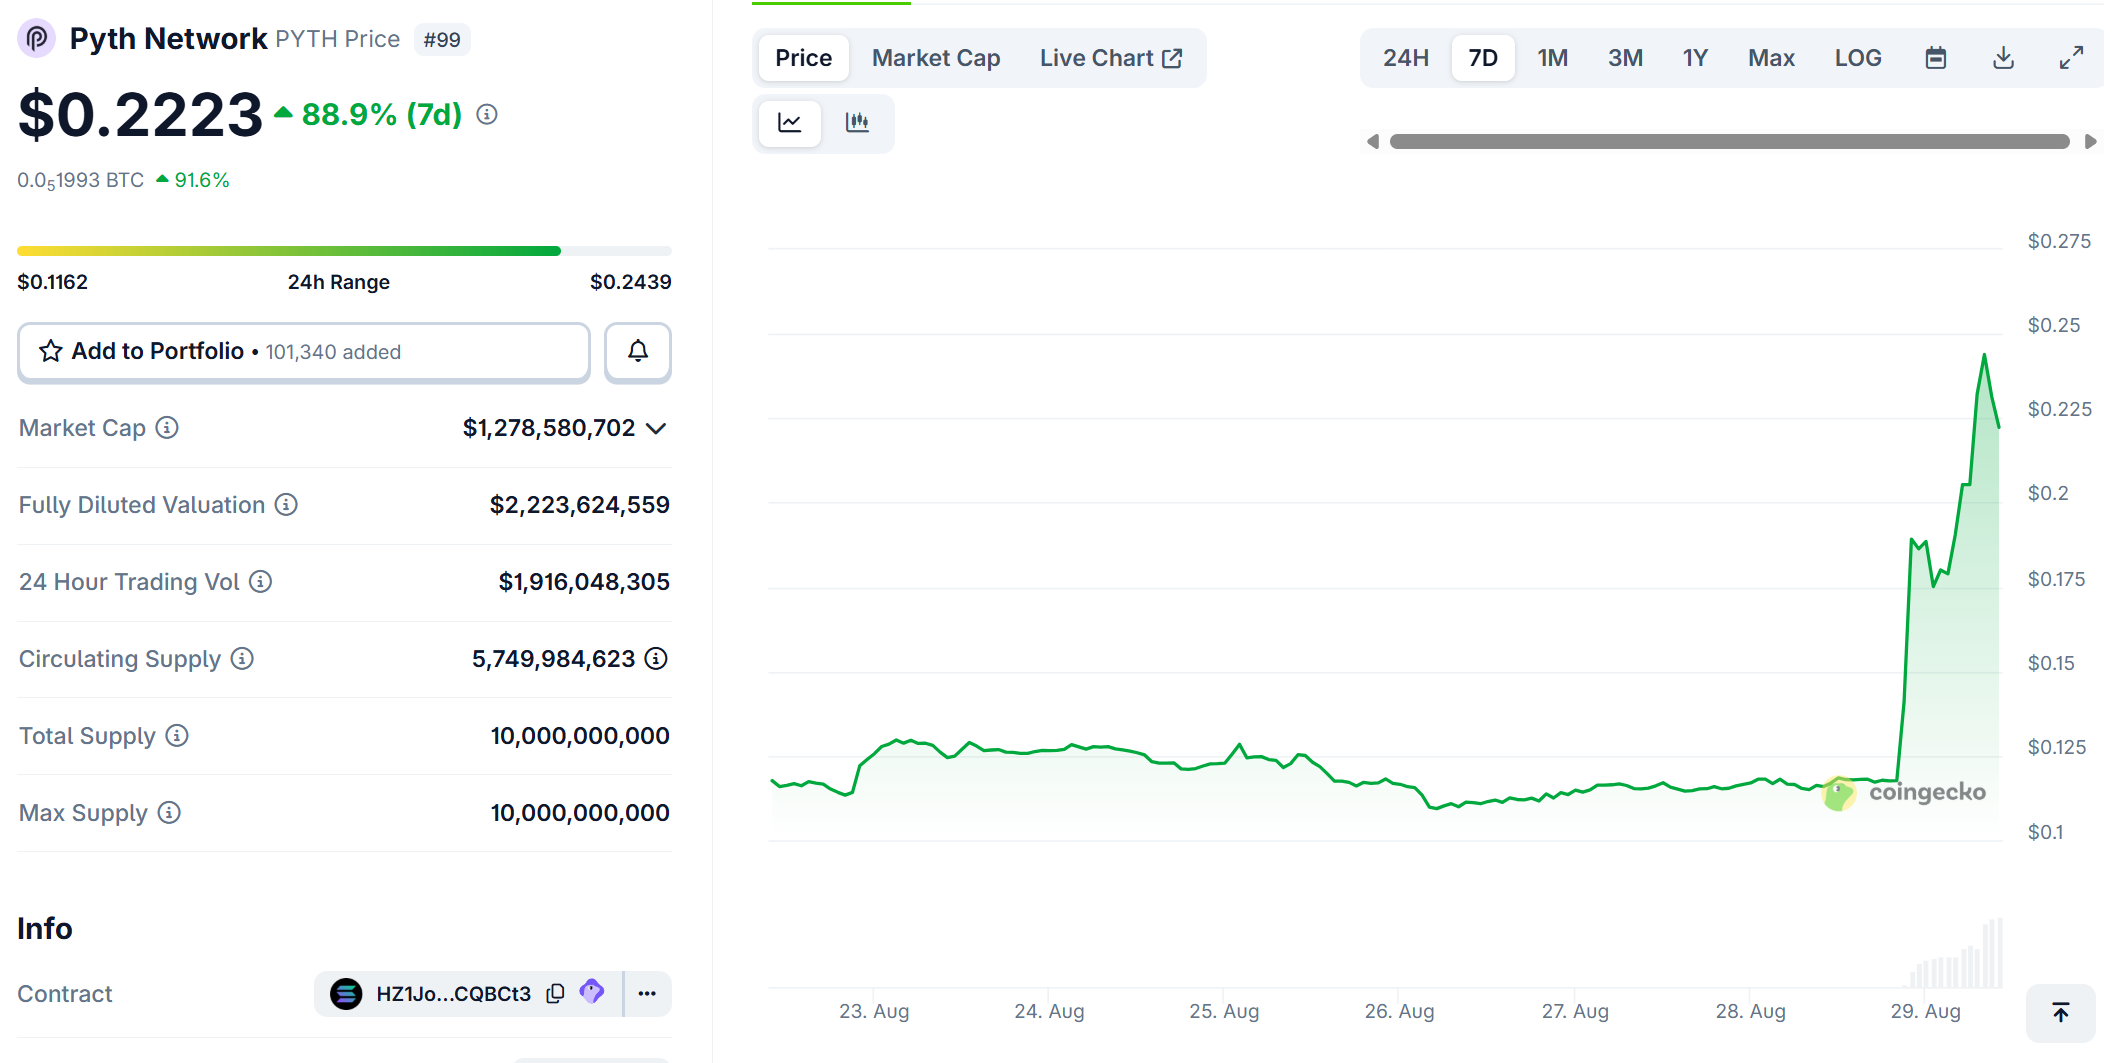Copy the contract address HZ1Jo...CQBCt3
This screenshot has height=1063, width=2125.
[x=556, y=993]
